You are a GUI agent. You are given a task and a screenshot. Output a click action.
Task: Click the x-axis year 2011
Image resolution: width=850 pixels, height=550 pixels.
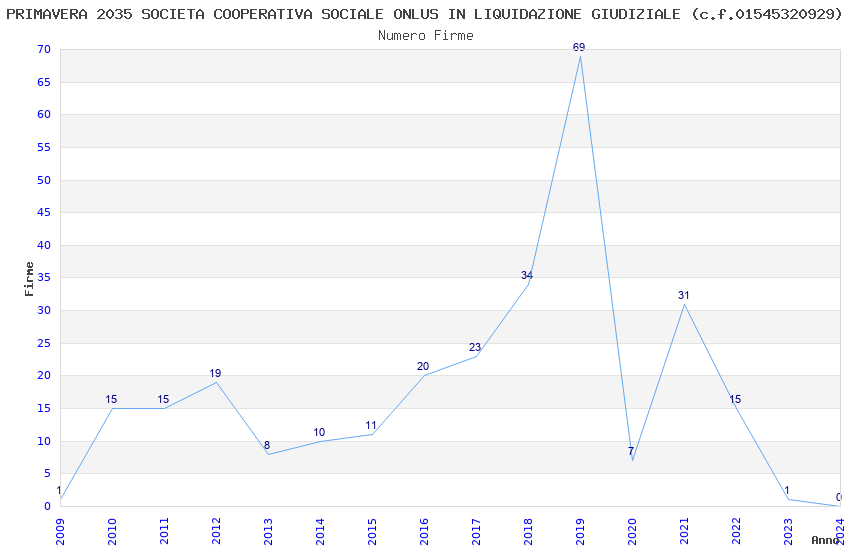point(164,531)
